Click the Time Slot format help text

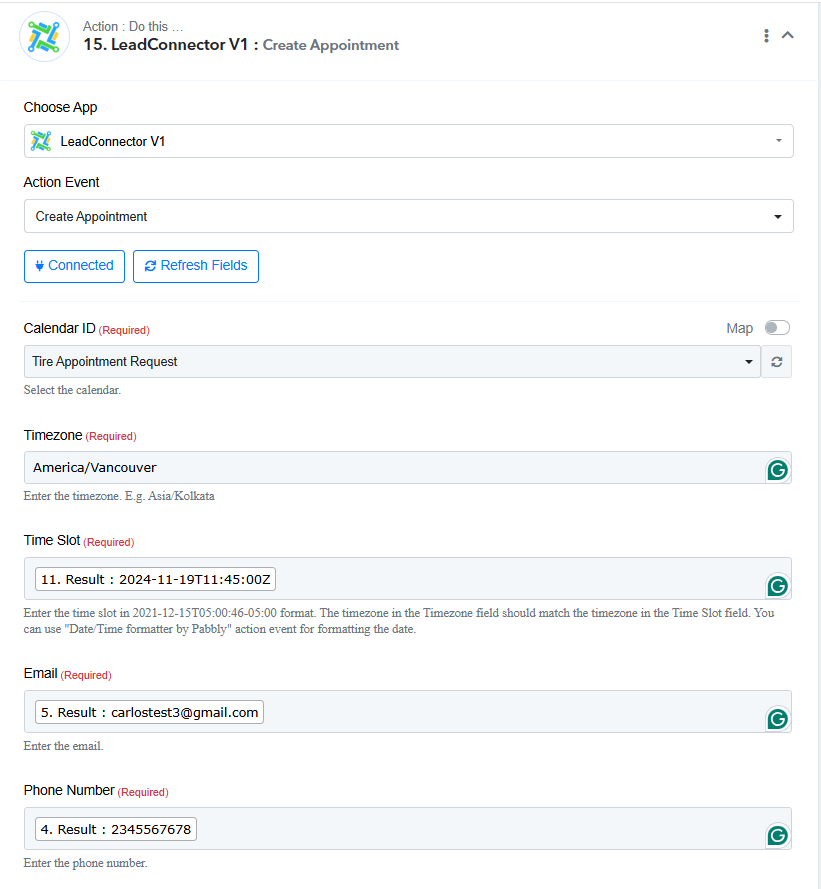pos(399,621)
